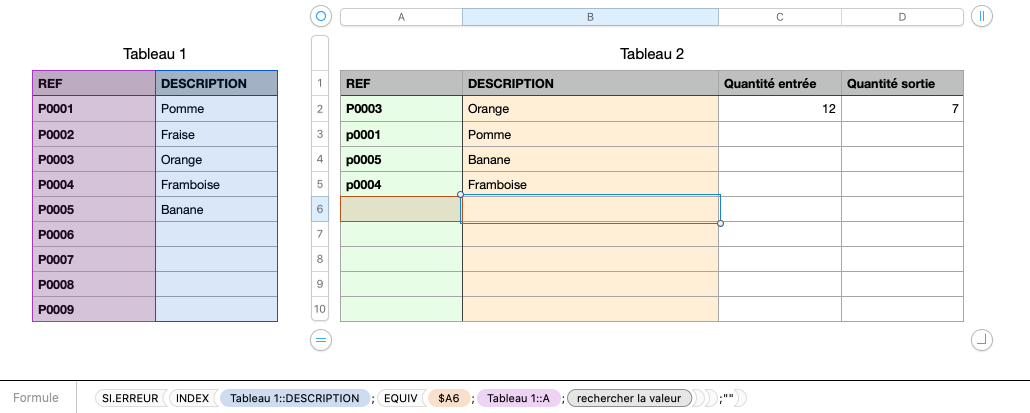Click the EQUIV function token

click(399, 398)
